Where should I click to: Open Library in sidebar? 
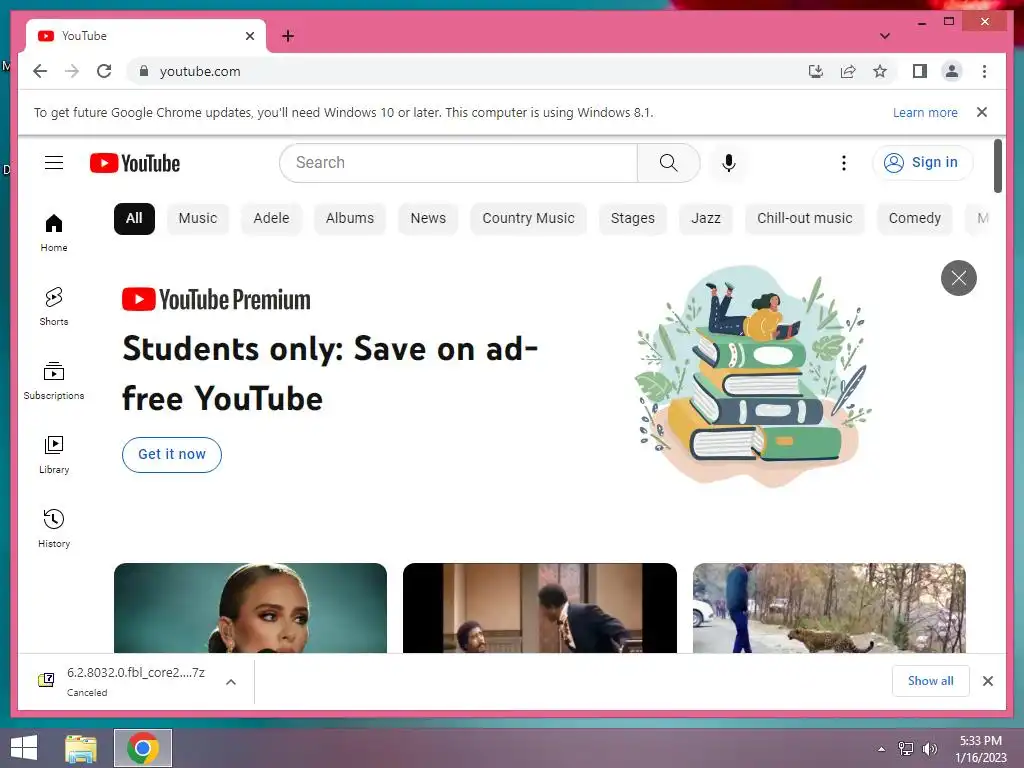tap(54, 455)
